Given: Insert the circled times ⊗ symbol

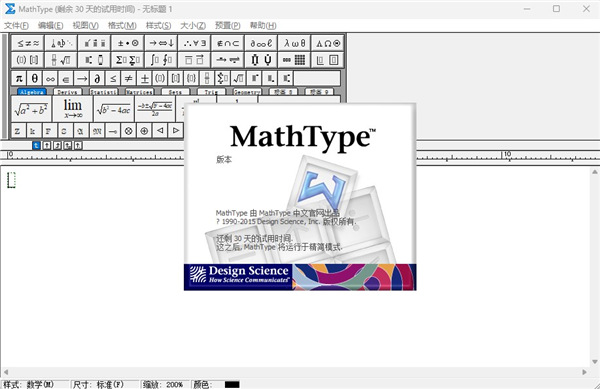Looking at the screenshot, I should [129, 131].
